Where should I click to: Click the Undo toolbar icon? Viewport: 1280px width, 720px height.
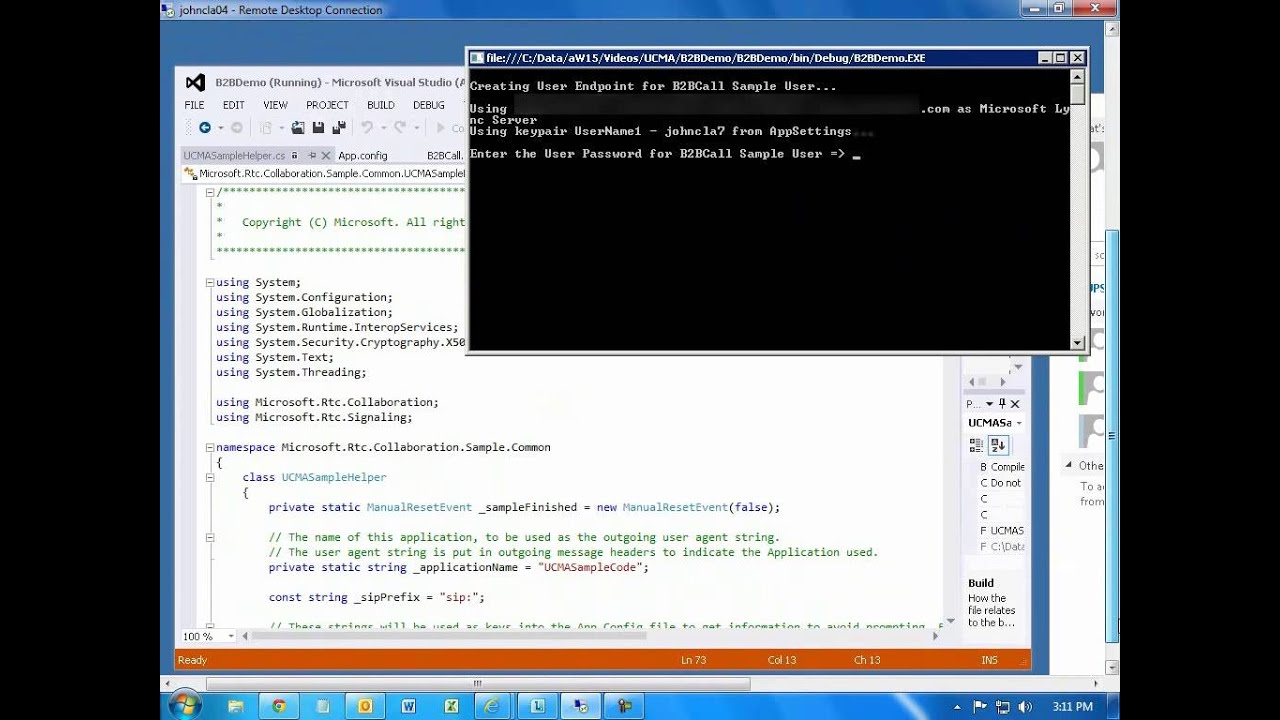367,128
